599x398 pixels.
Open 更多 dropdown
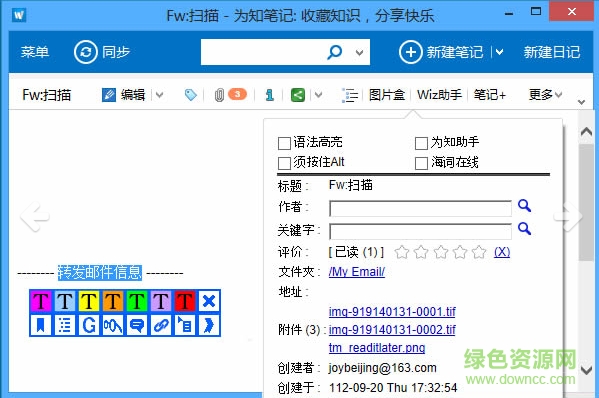click(546, 95)
